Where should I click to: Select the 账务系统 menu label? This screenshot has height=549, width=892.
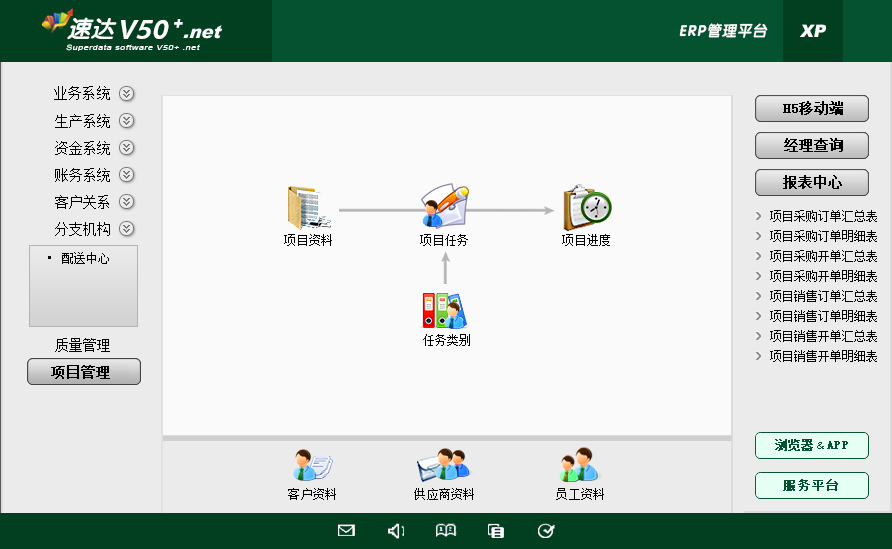pos(82,175)
